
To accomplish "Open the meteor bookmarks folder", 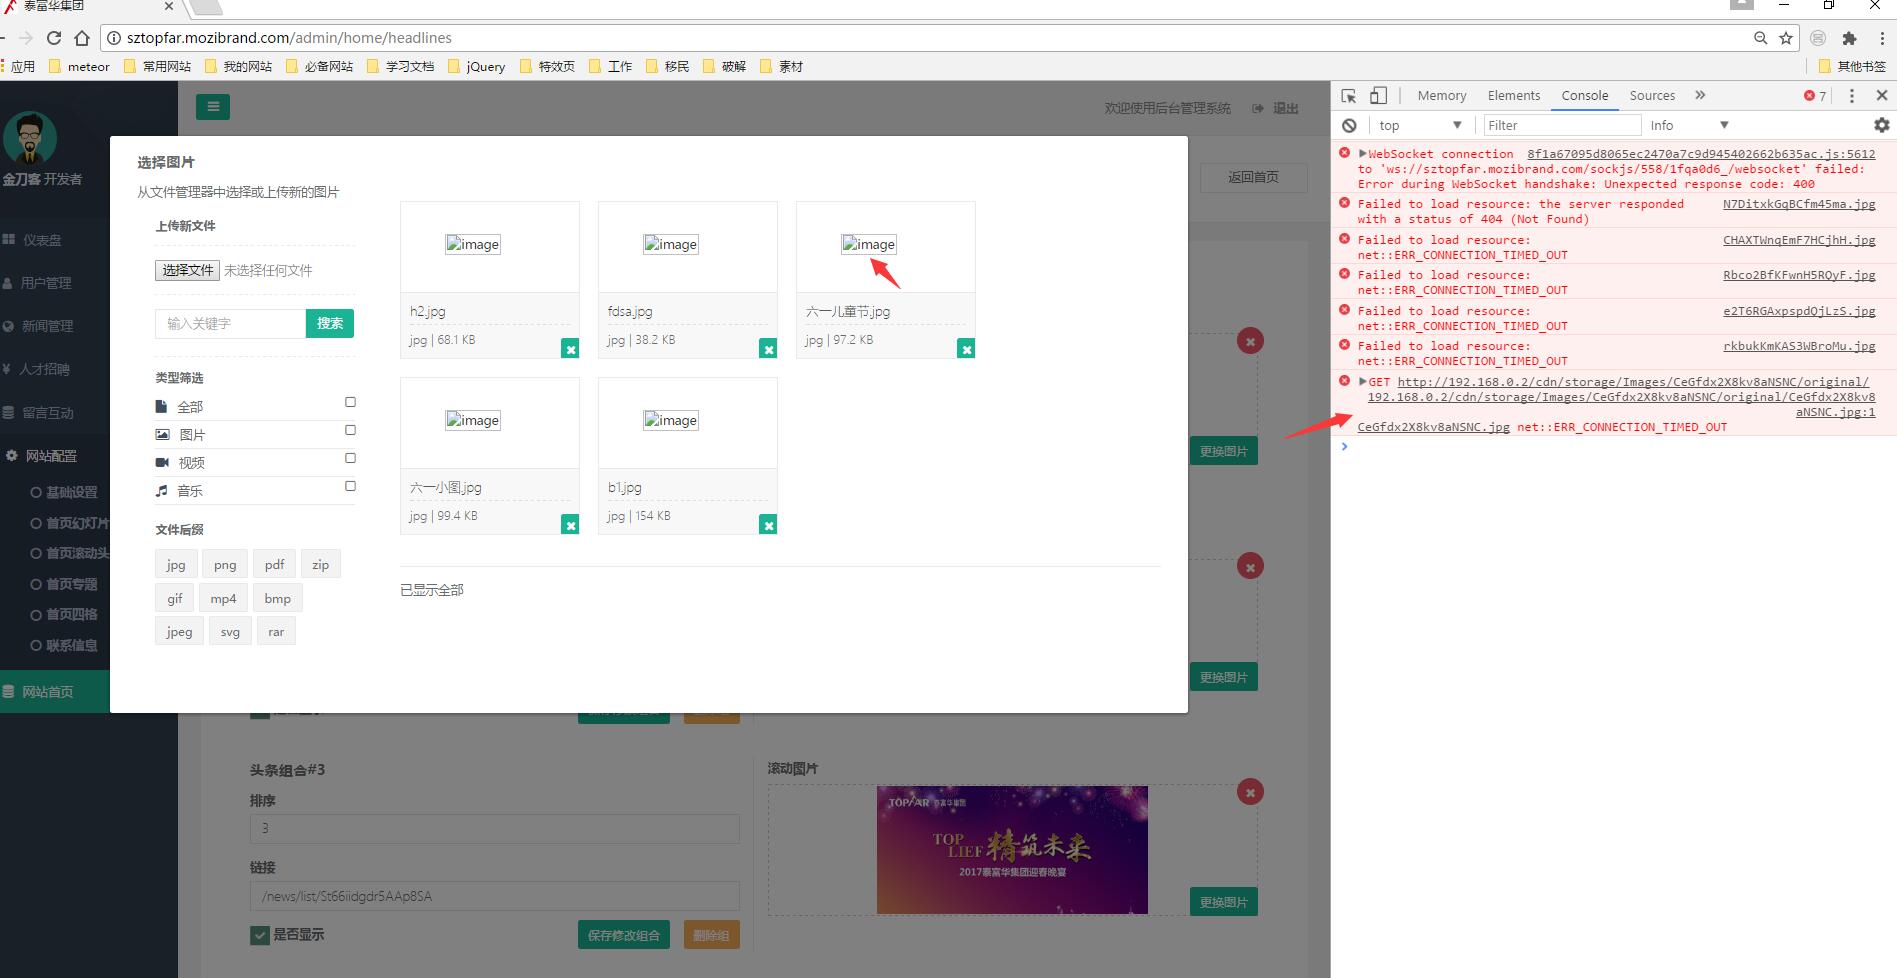I will [79, 67].
